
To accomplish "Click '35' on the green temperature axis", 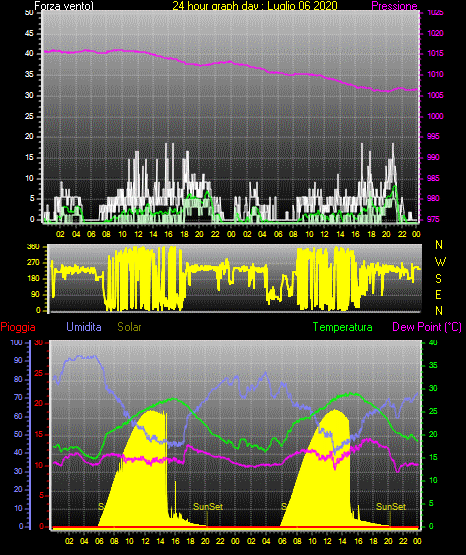I will click(433, 365).
